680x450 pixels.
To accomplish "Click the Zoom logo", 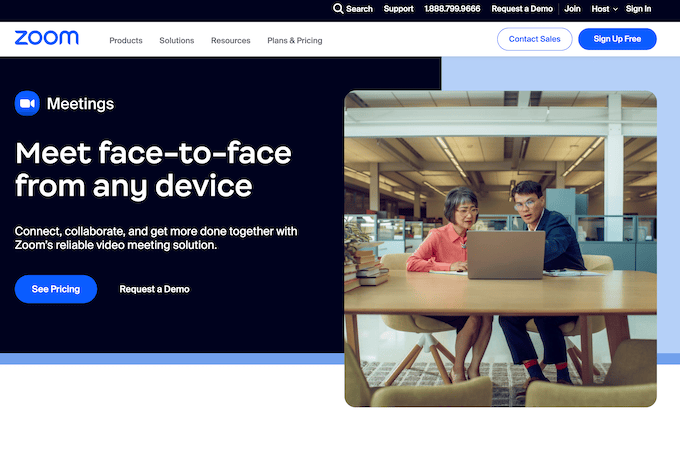I will point(47,38).
